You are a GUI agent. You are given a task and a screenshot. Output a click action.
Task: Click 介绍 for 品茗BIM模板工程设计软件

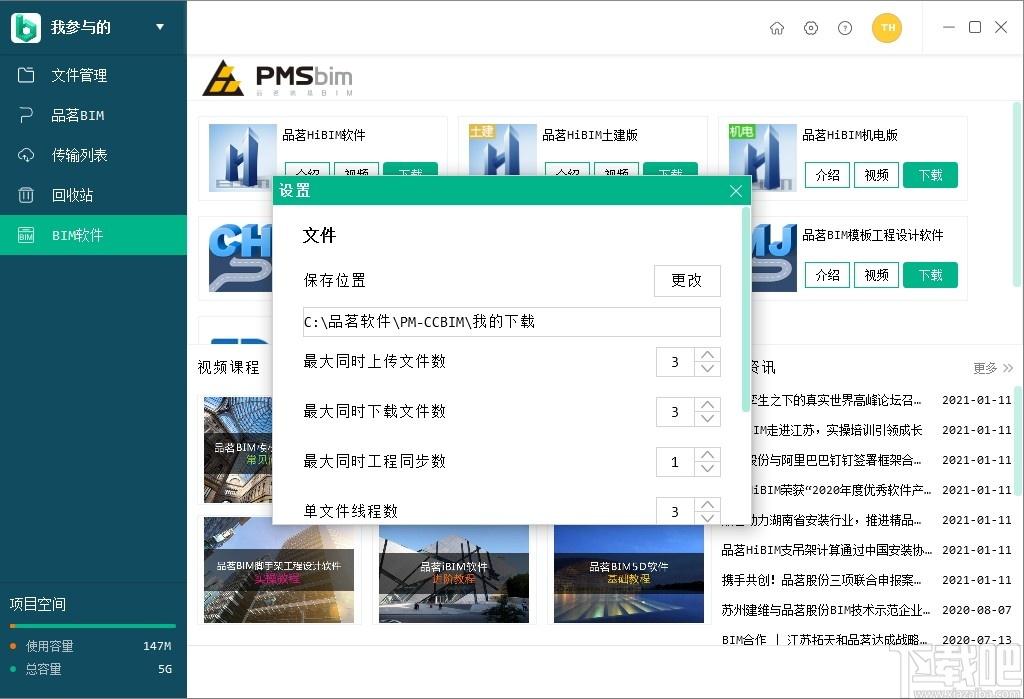coord(827,275)
